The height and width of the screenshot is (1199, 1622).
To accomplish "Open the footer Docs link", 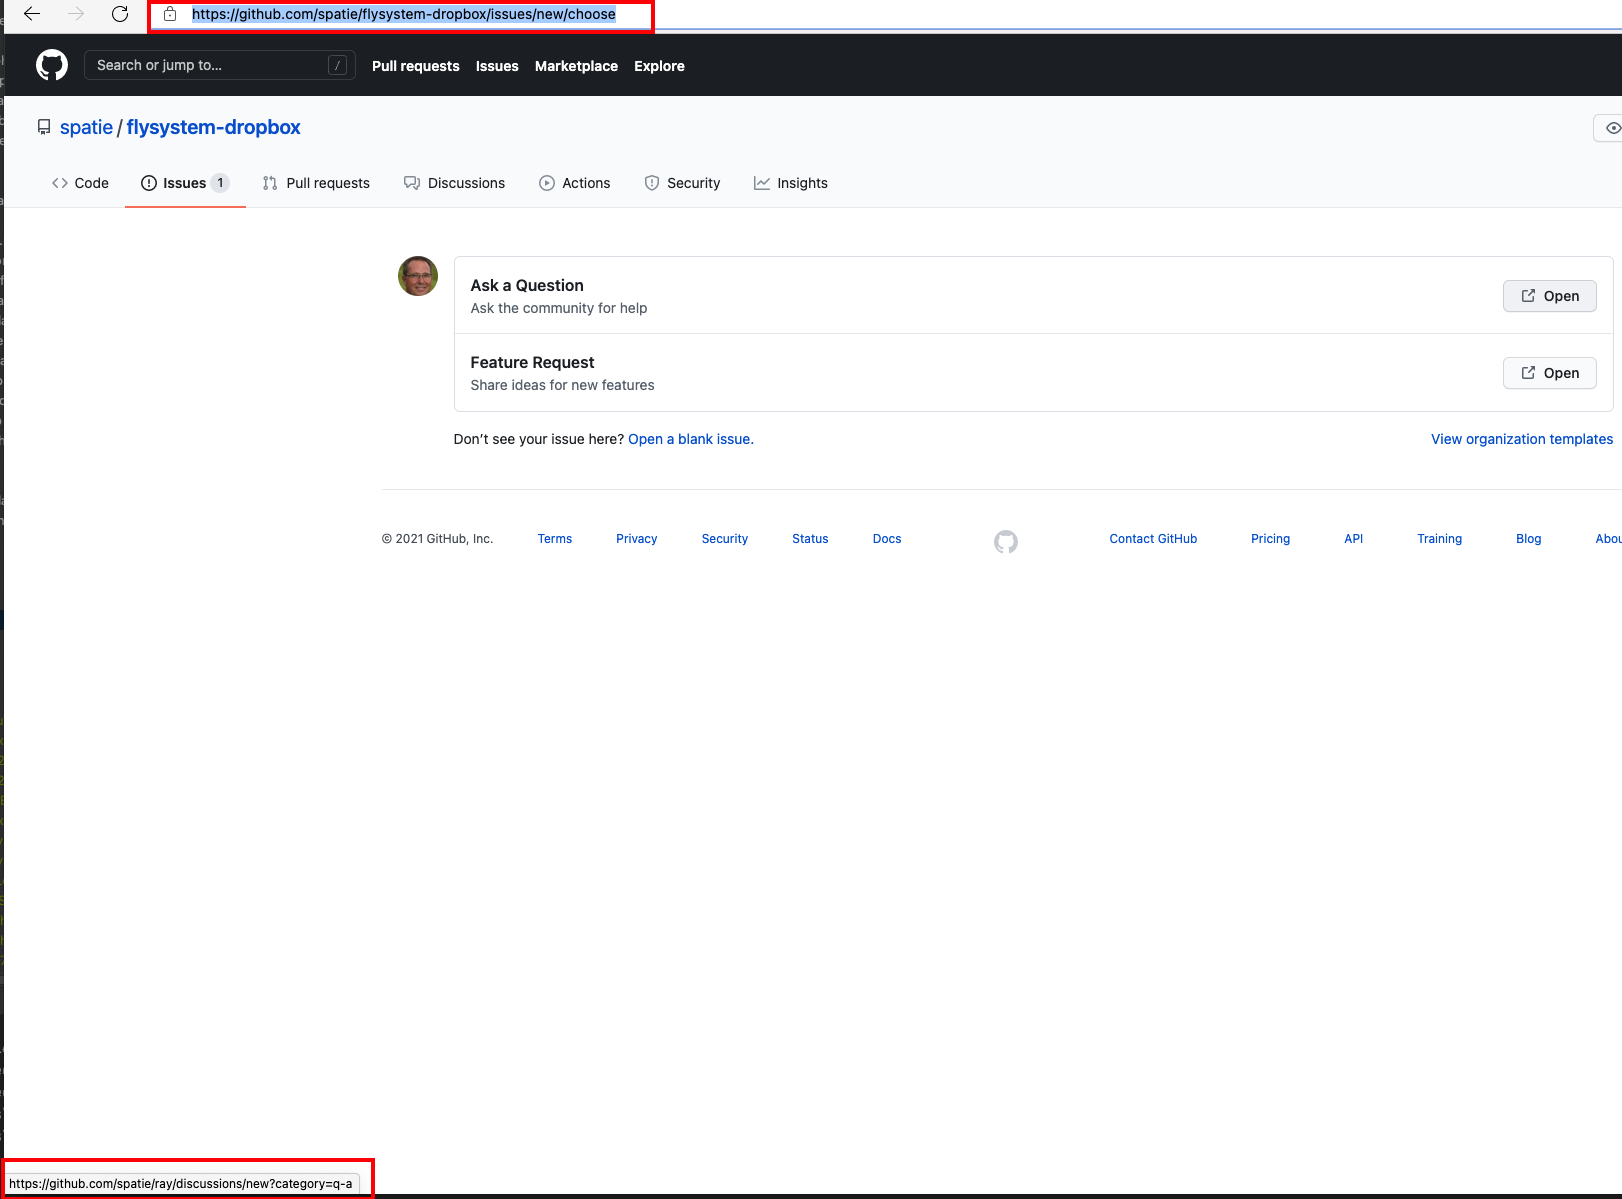I will click(887, 539).
